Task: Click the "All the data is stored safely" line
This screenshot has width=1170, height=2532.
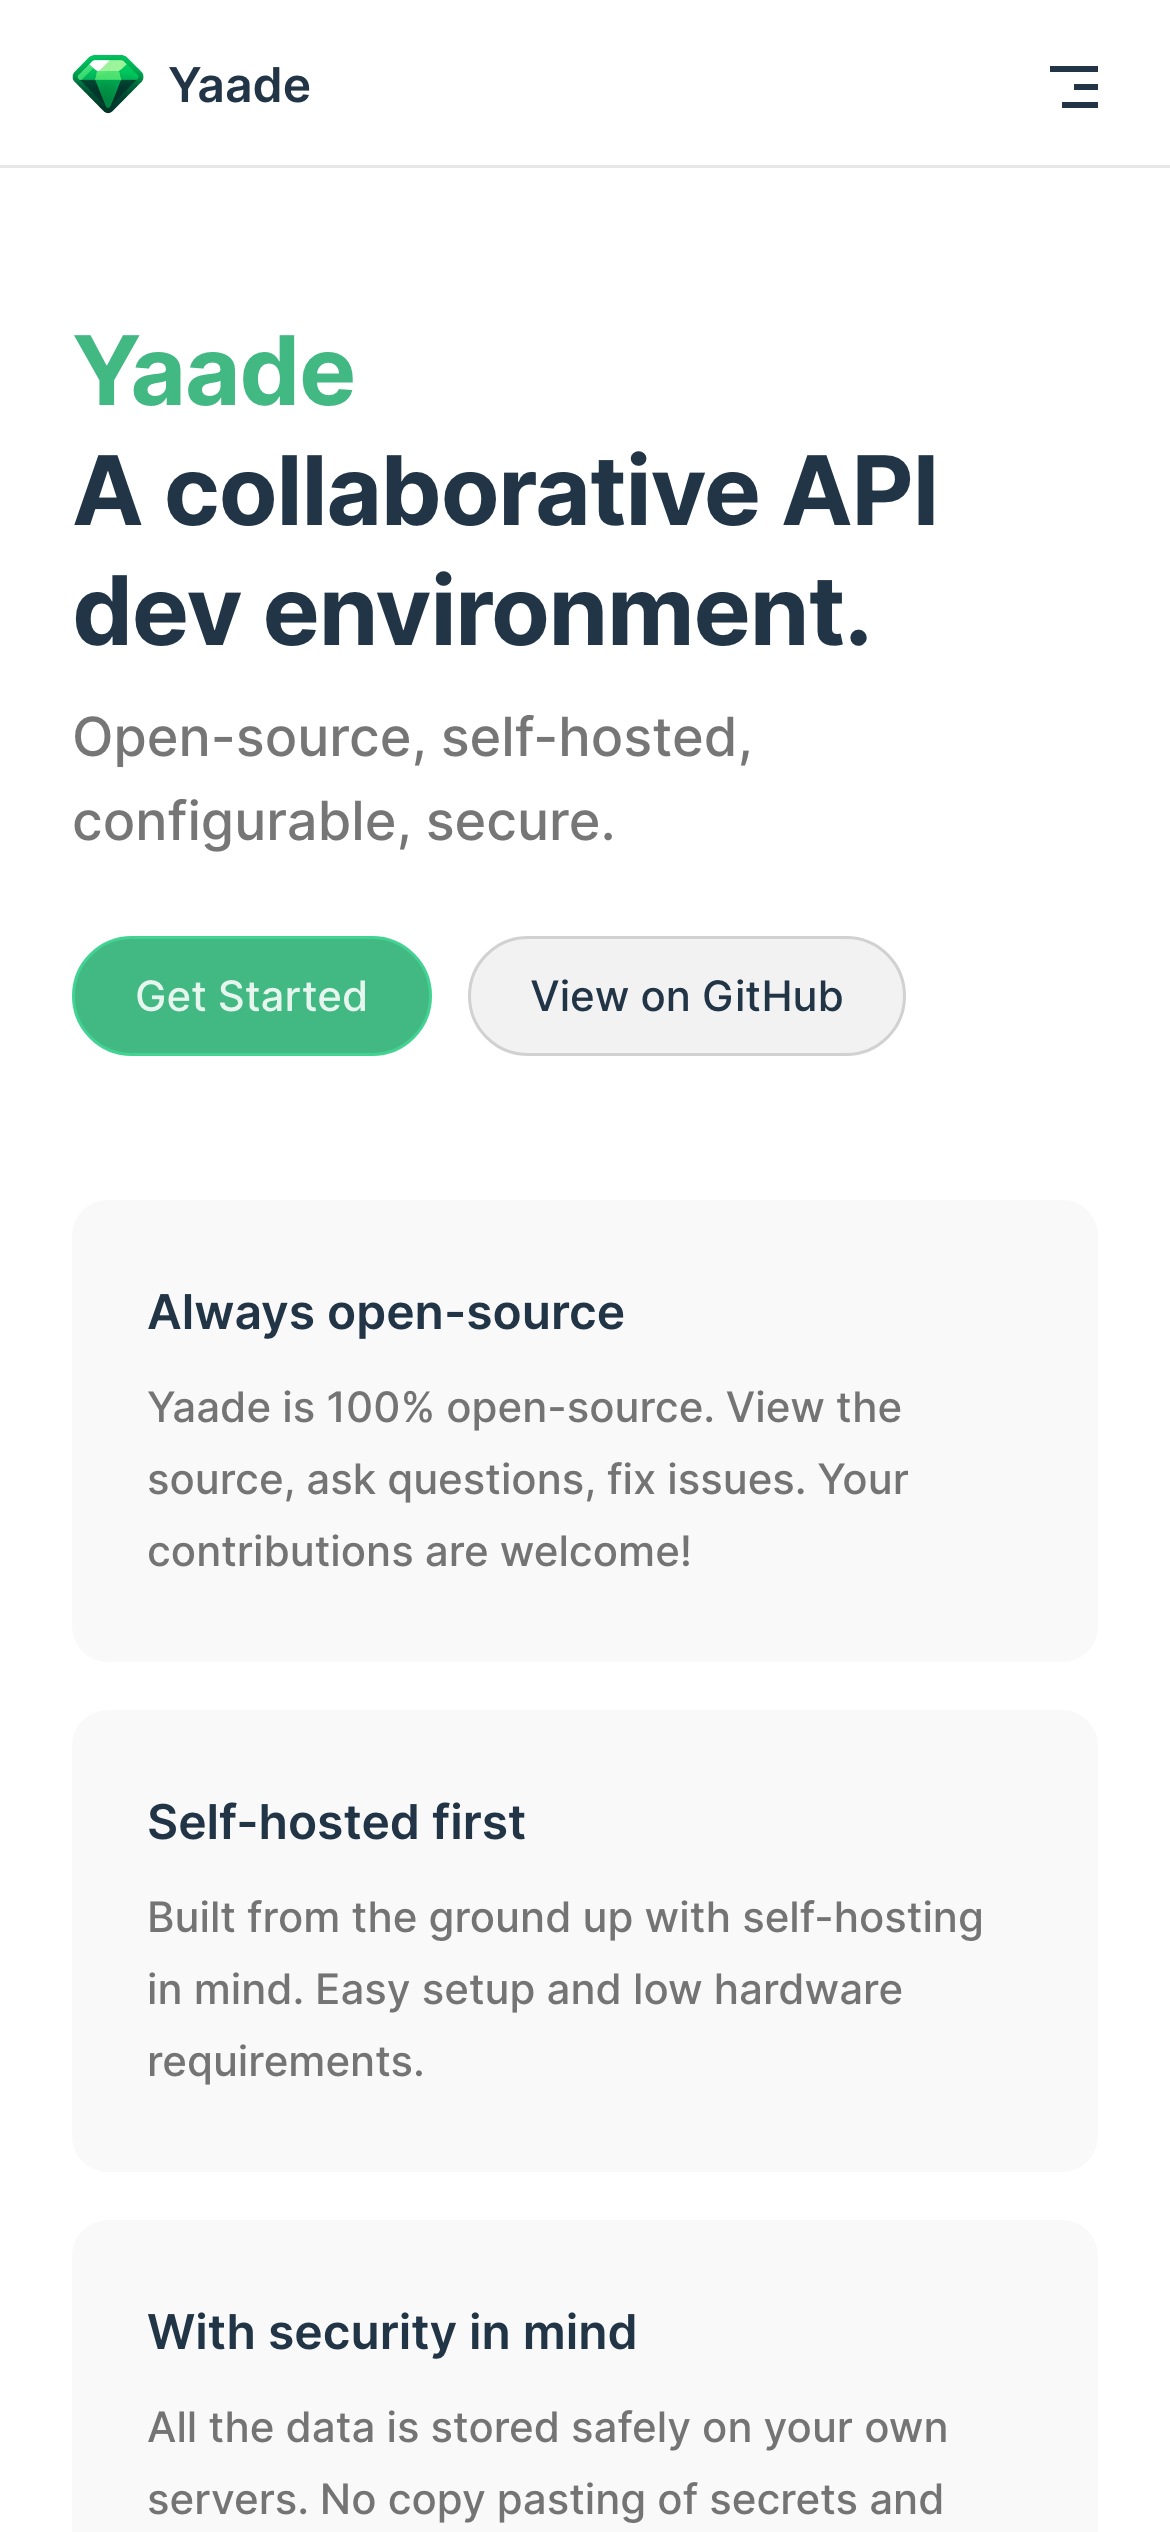Action: tap(547, 2427)
